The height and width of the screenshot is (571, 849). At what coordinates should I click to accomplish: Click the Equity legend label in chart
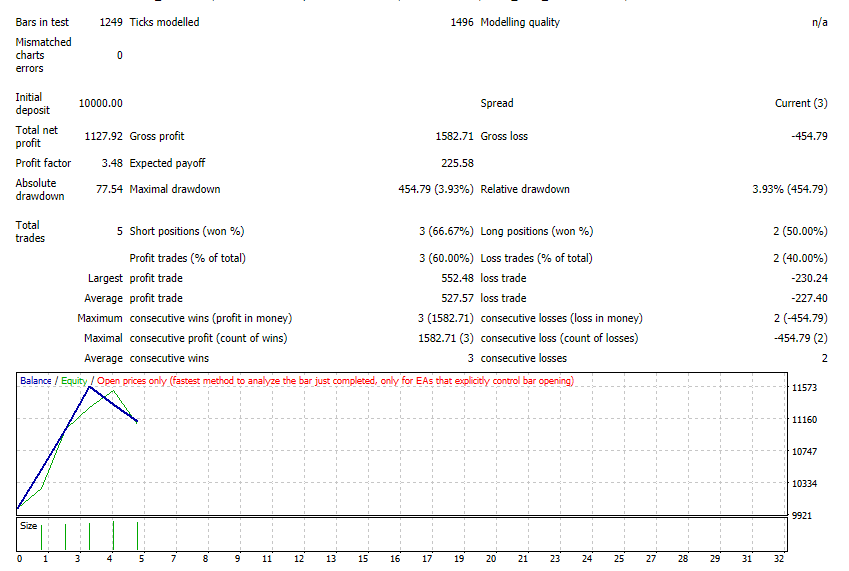pyautogui.click(x=74, y=380)
